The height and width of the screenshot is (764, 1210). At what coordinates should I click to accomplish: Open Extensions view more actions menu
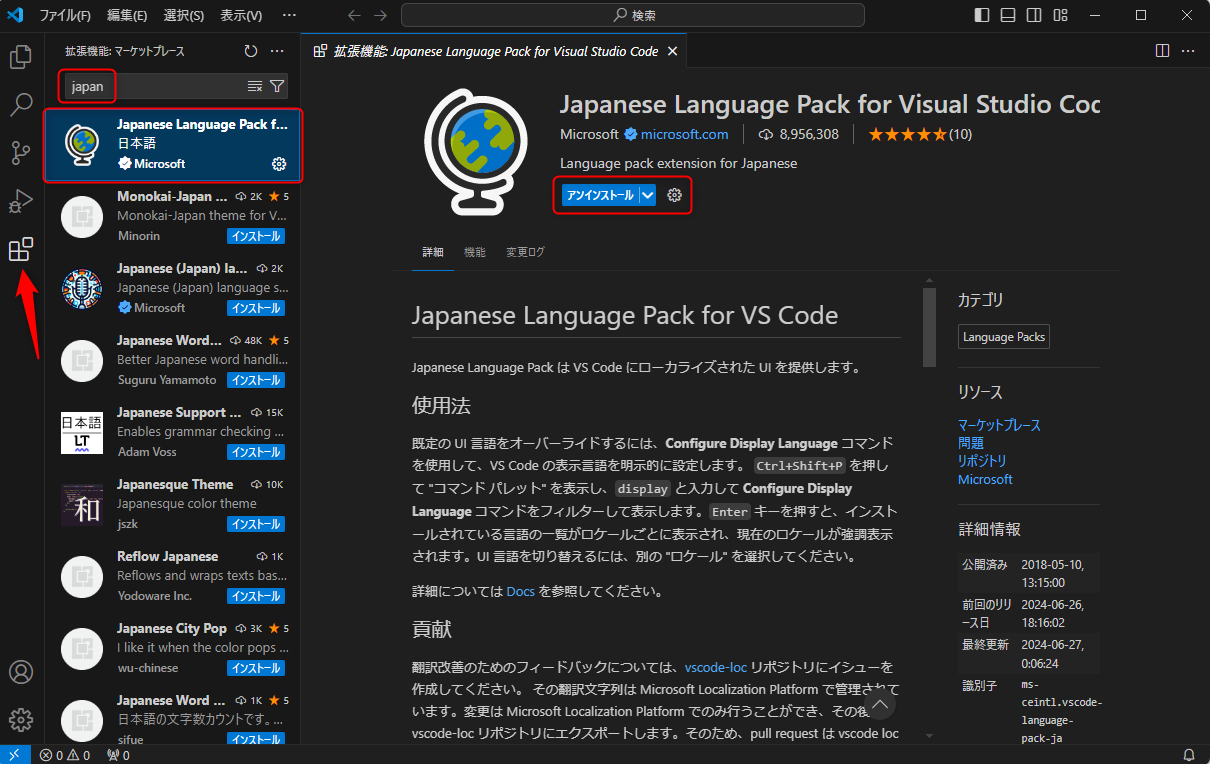tap(278, 50)
